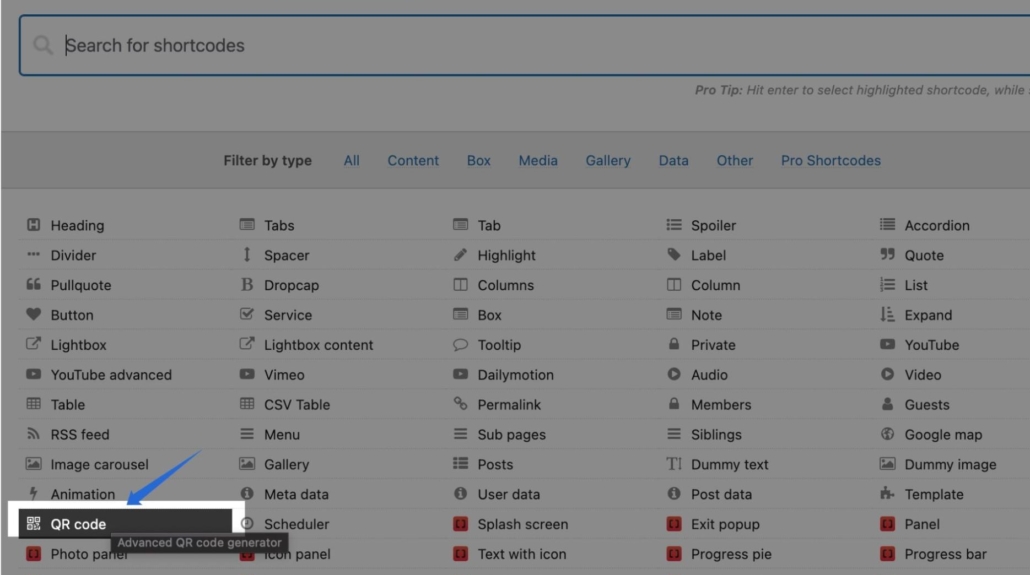This screenshot has height=575, width=1030.
Task: Click the YouTube advanced play icon
Action: [34, 374]
